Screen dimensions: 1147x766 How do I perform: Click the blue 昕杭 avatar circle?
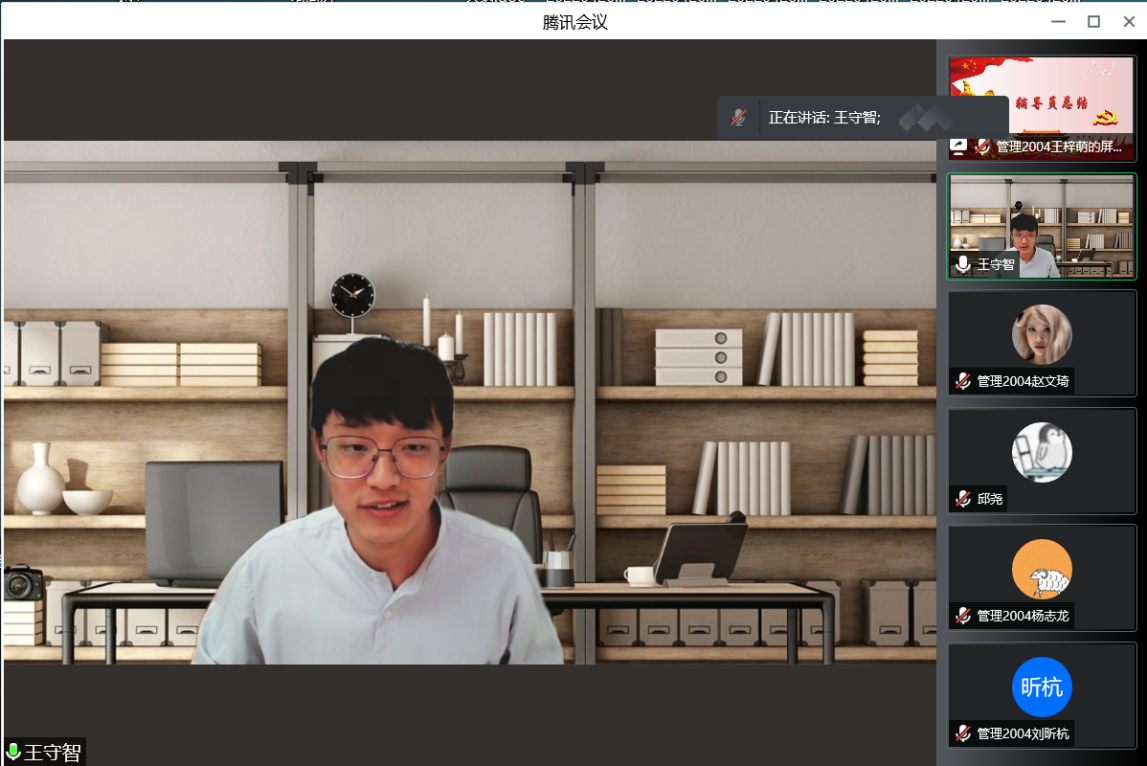pyautogui.click(x=1041, y=688)
